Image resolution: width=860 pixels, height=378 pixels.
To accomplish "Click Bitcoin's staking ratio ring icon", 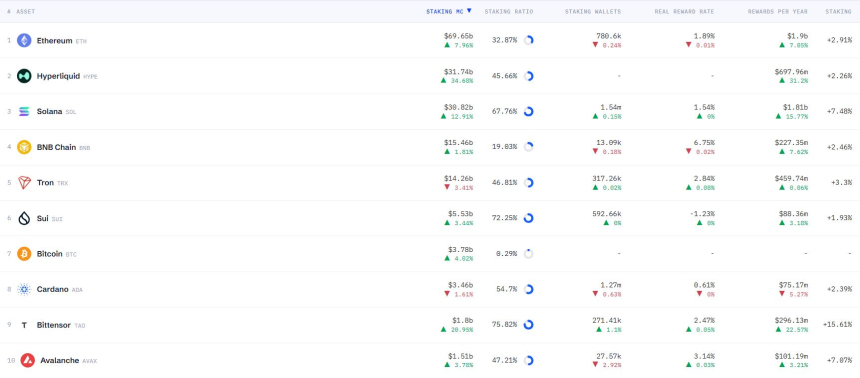I will 529,253.
